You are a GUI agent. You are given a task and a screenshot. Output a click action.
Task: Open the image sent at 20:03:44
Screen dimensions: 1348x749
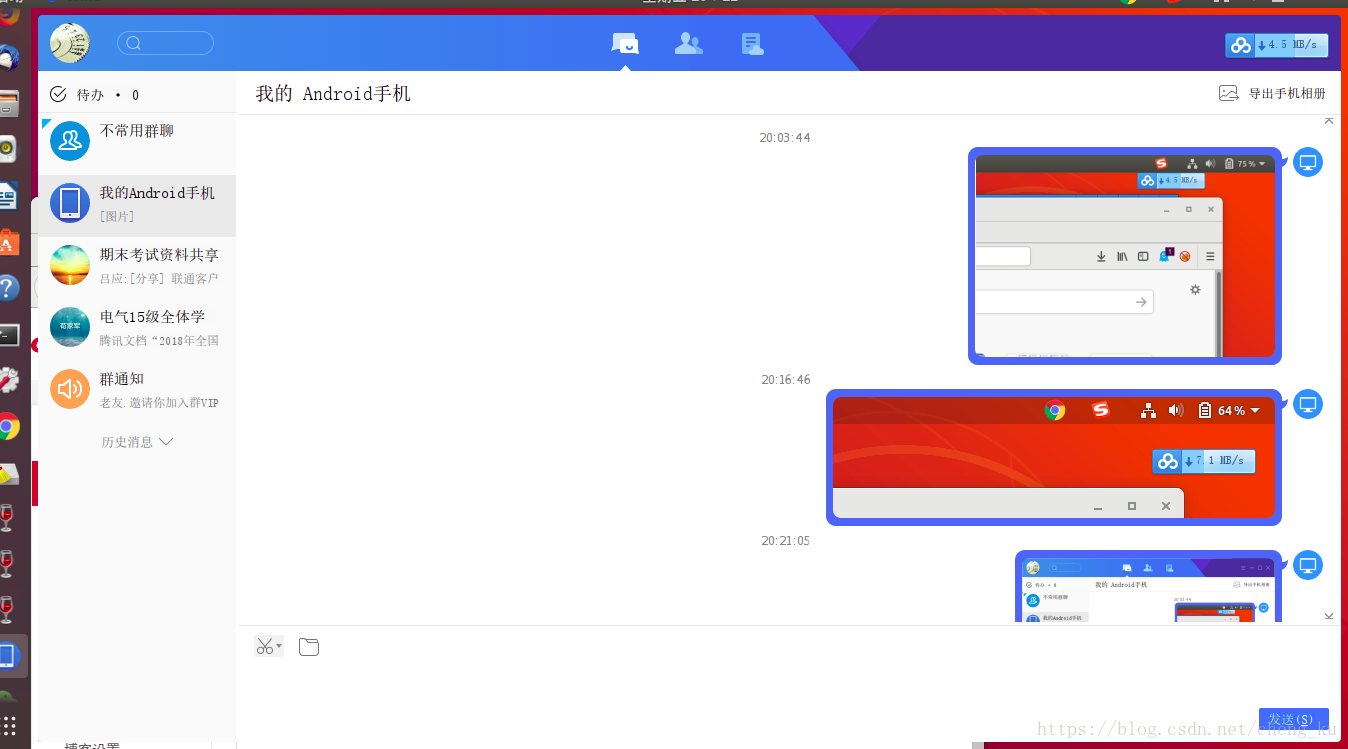[x=1125, y=256]
